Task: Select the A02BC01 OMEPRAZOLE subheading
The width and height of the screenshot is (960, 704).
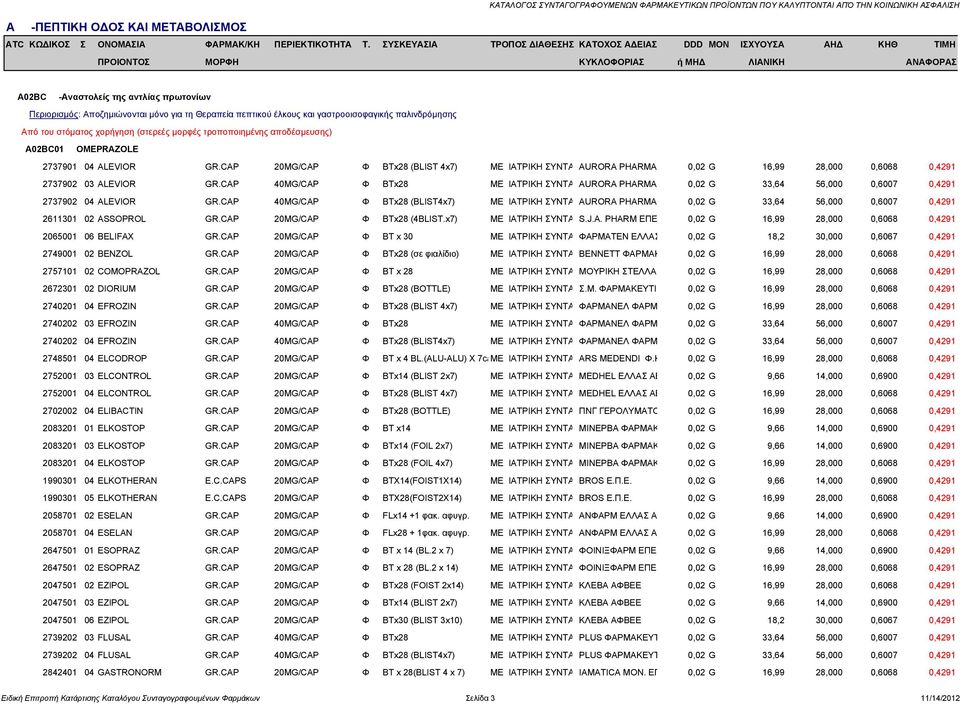Action: click(81, 149)
